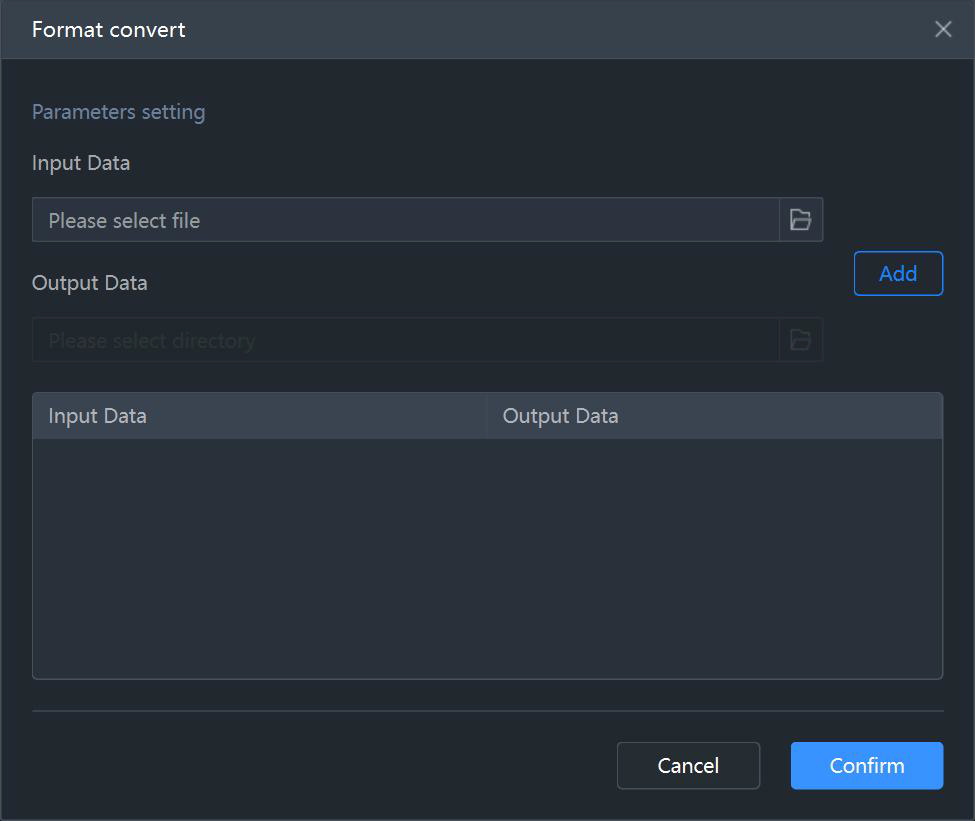Click the empty area under Output Data column

pyautogui.click(x=714, y=559)
